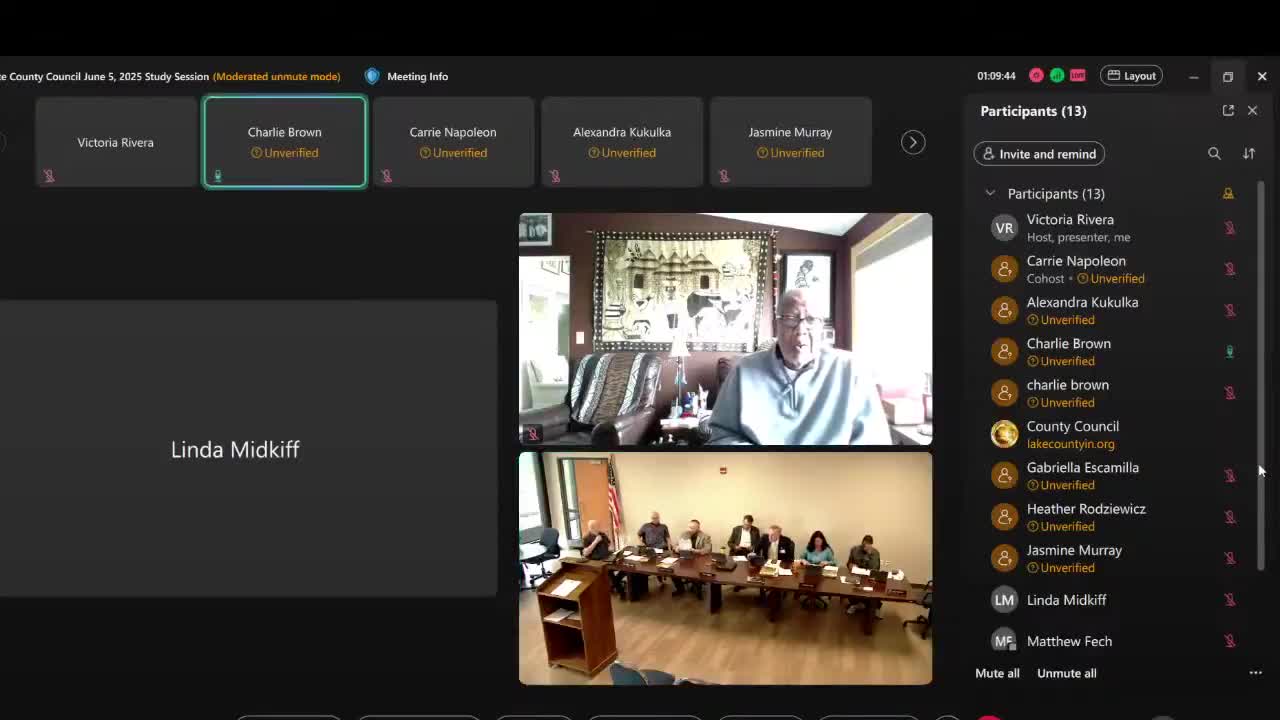The image size is (1280, 720).
Task: Click Carrie Napoleon's avatar icon
Action: tap(1004, 269)
